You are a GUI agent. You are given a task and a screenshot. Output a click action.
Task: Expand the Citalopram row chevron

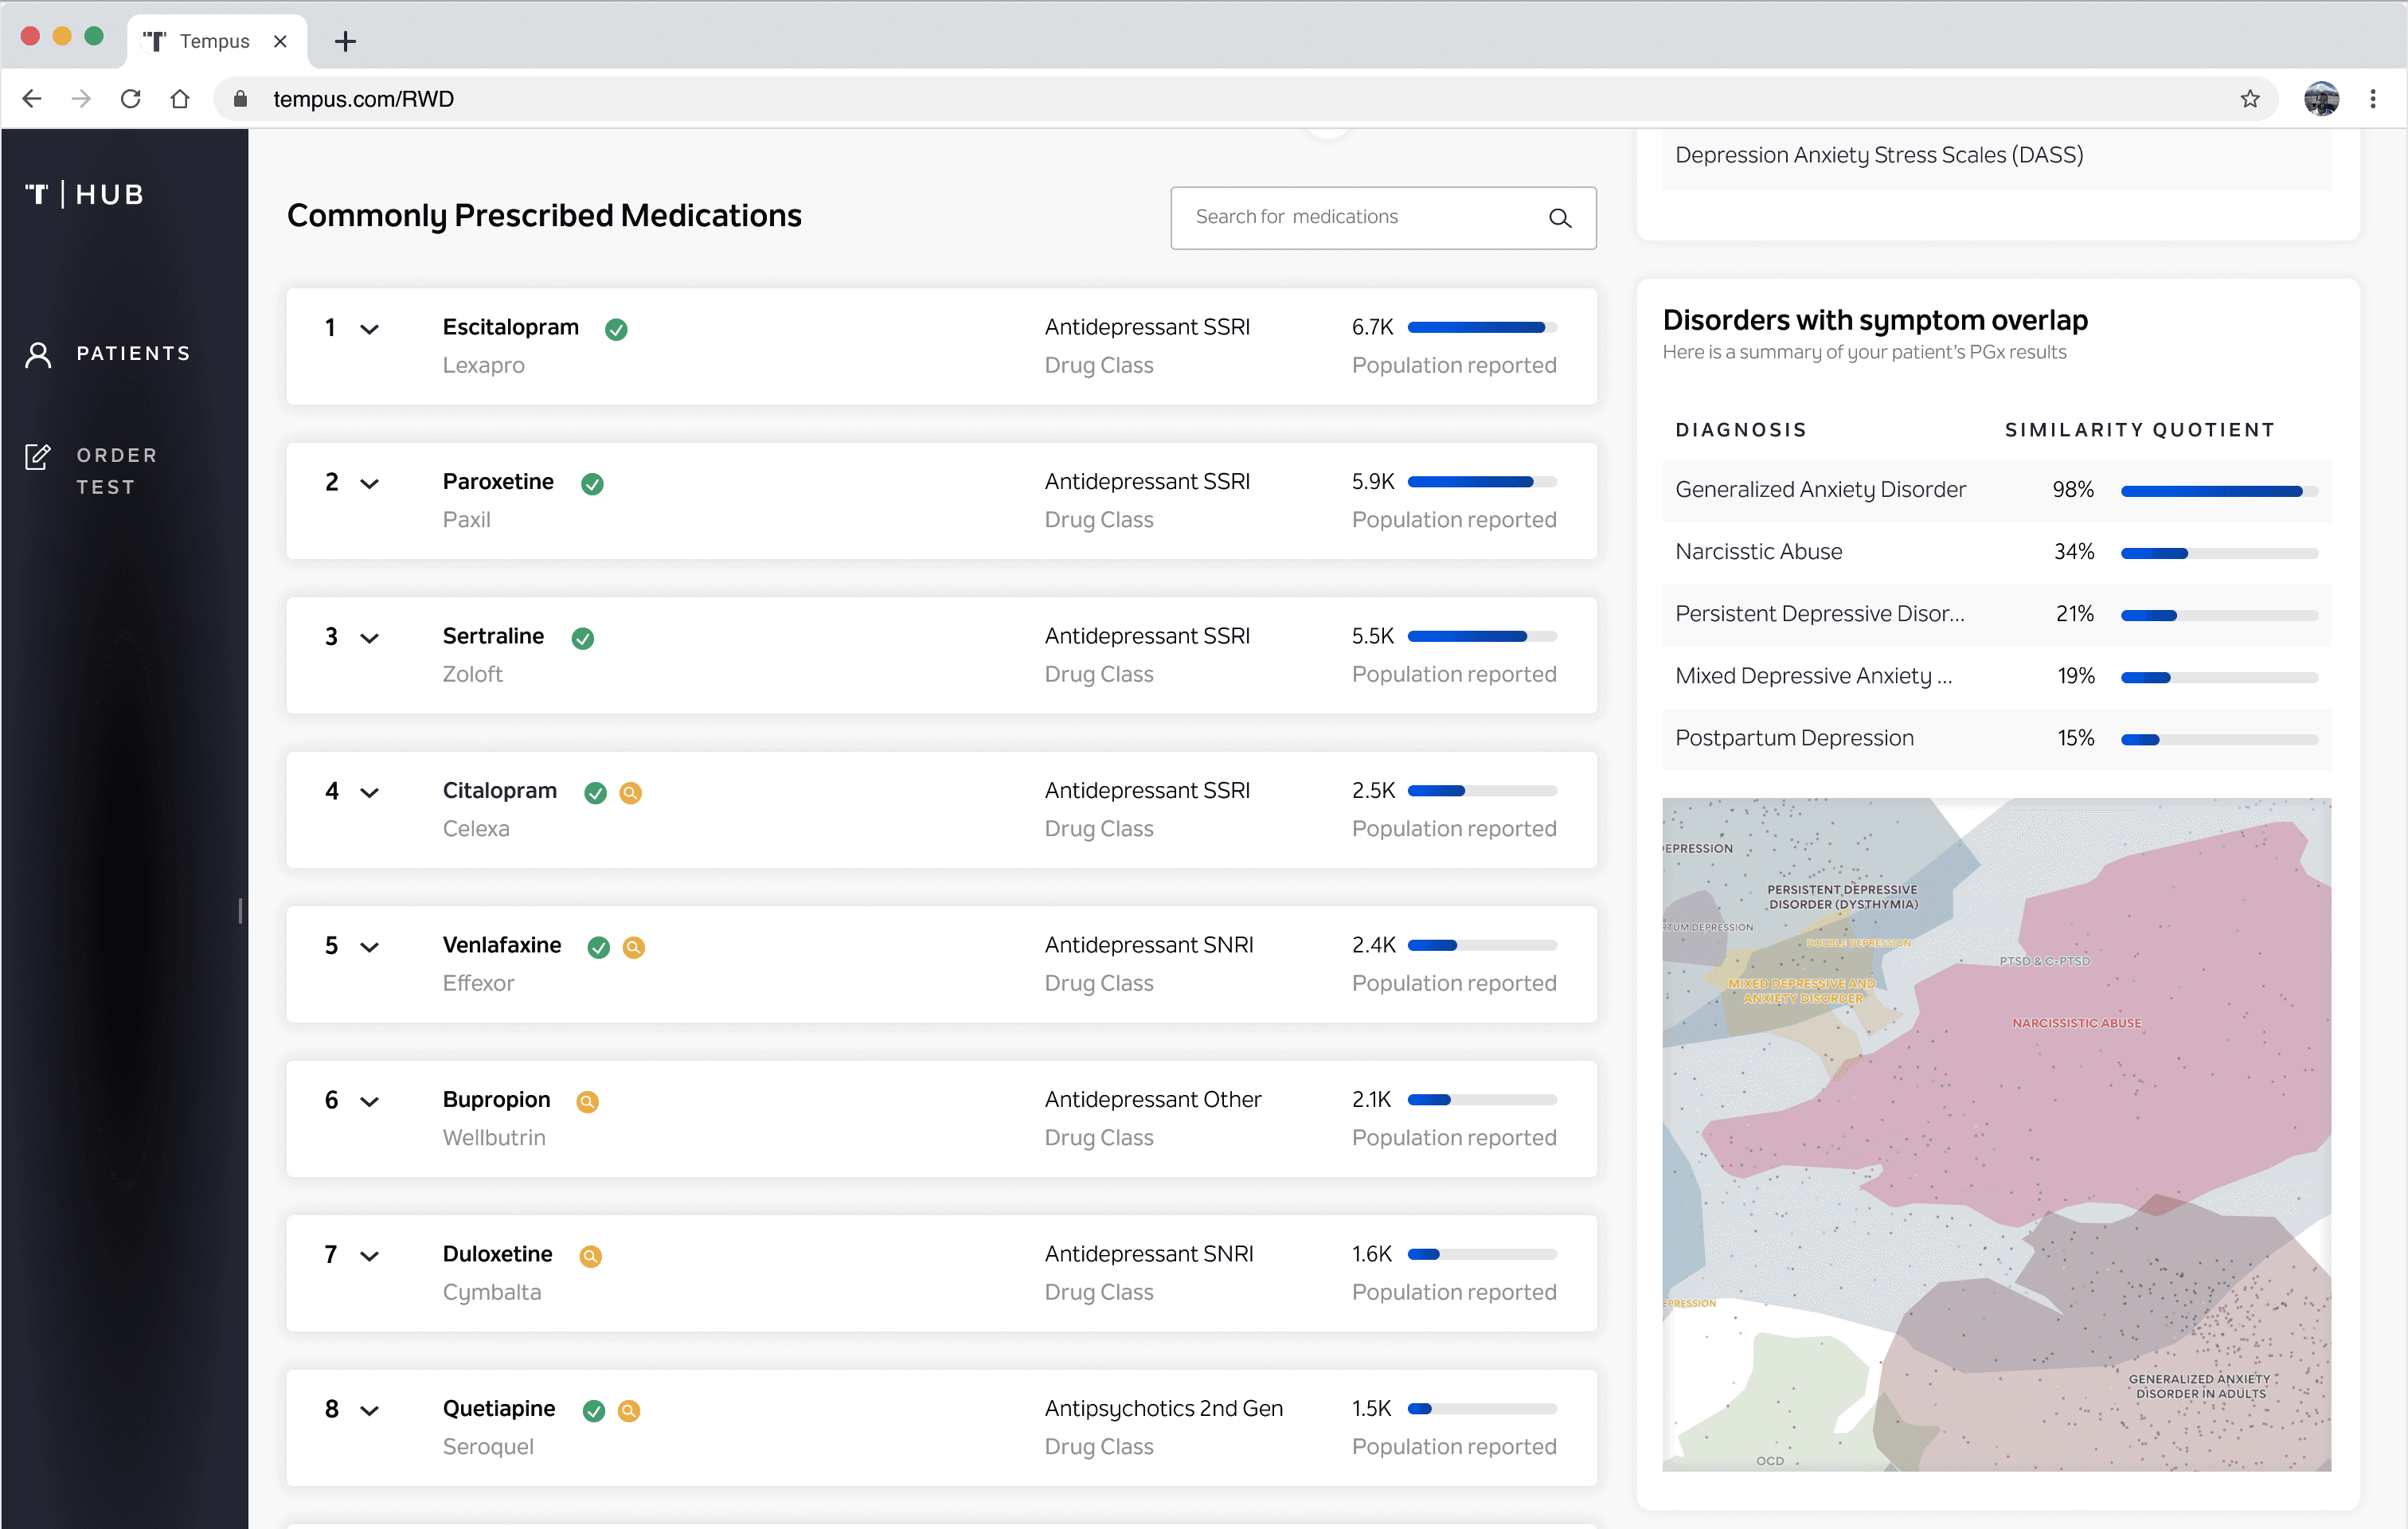pyautogui.click(x=369, y=792)
